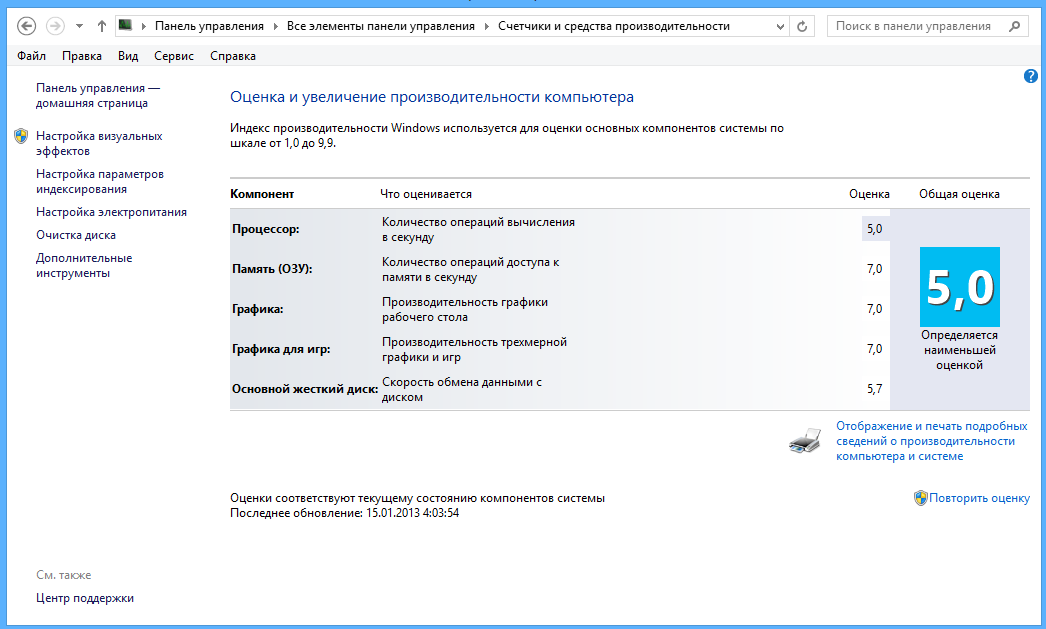The height and width of the screenshot is (629, 1046).
Task: Select the Графика для игр: row label
Action: (x=281, y=349)
